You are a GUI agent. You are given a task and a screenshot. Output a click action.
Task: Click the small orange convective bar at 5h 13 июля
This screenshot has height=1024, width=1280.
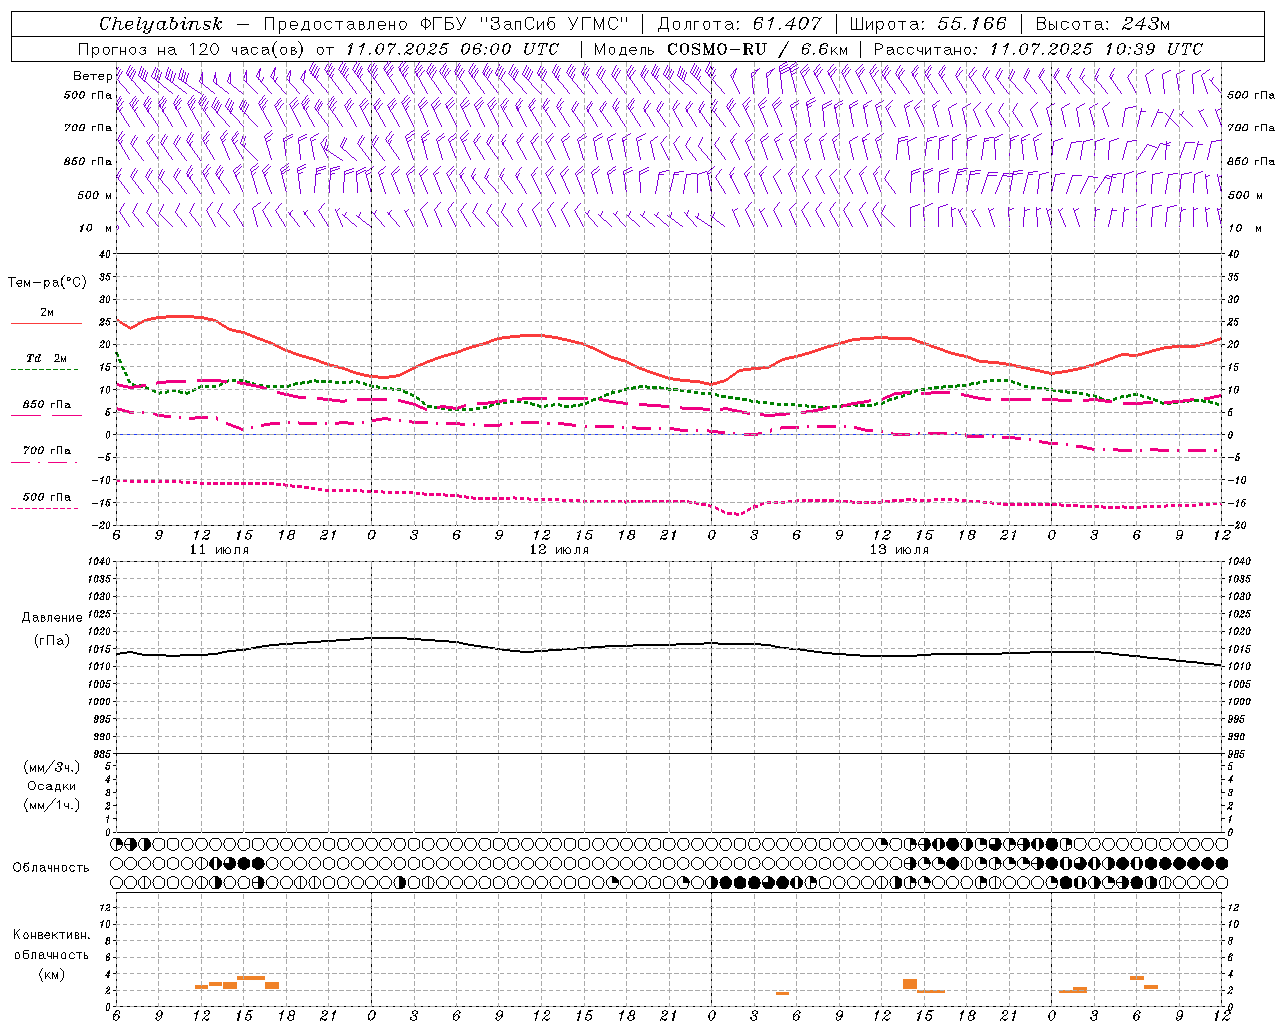(x=782, y=993)
